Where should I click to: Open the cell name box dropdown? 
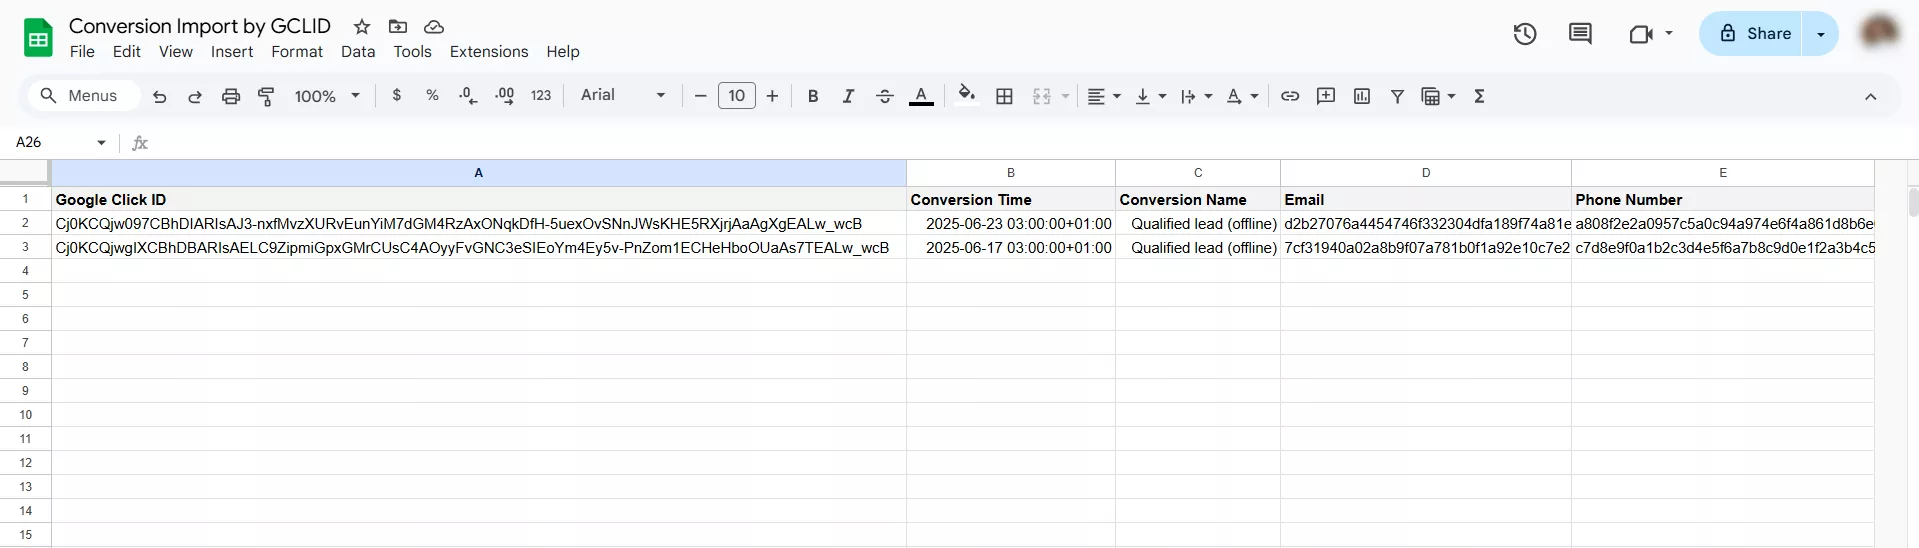[x=101, y=142]
